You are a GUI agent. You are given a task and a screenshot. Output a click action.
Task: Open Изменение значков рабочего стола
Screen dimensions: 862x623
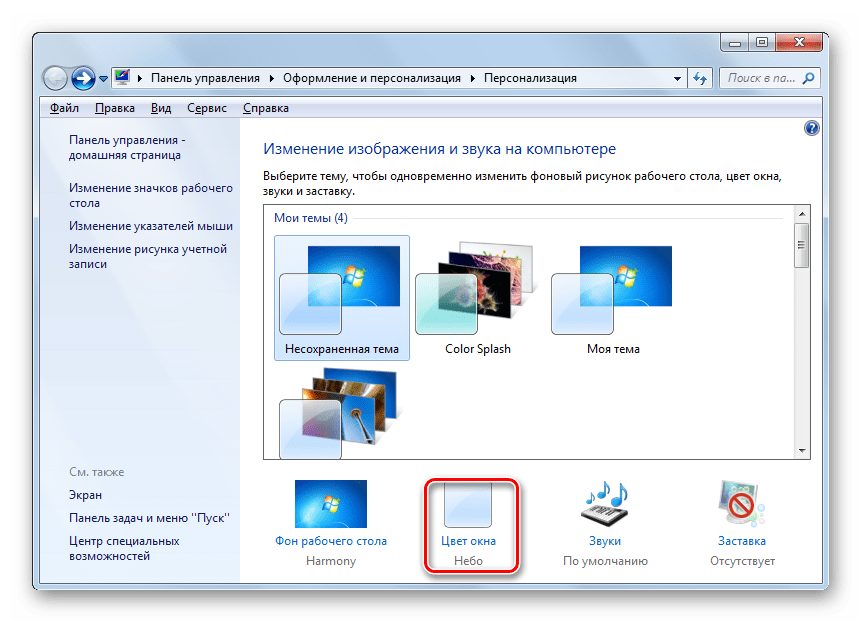click(x=151, y=195)
